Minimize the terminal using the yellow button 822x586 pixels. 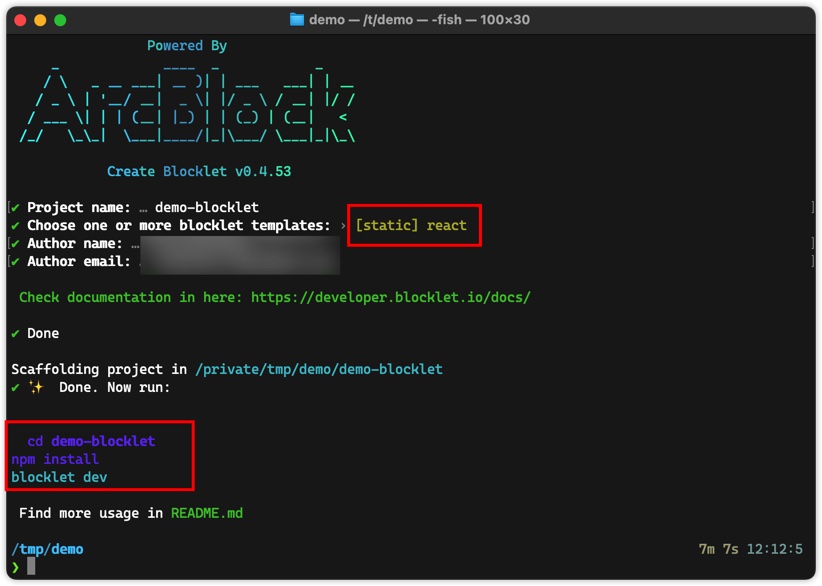(x=40, y=20)
